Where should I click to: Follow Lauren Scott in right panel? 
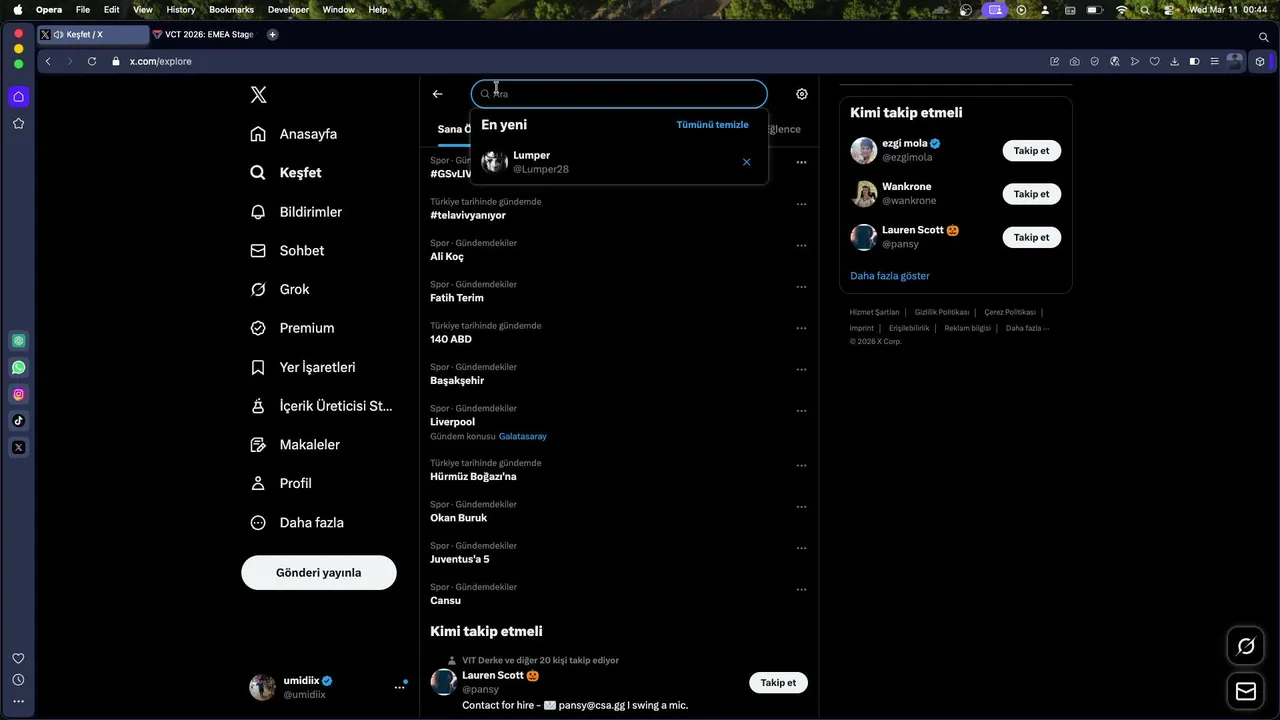click(1031, 237)
